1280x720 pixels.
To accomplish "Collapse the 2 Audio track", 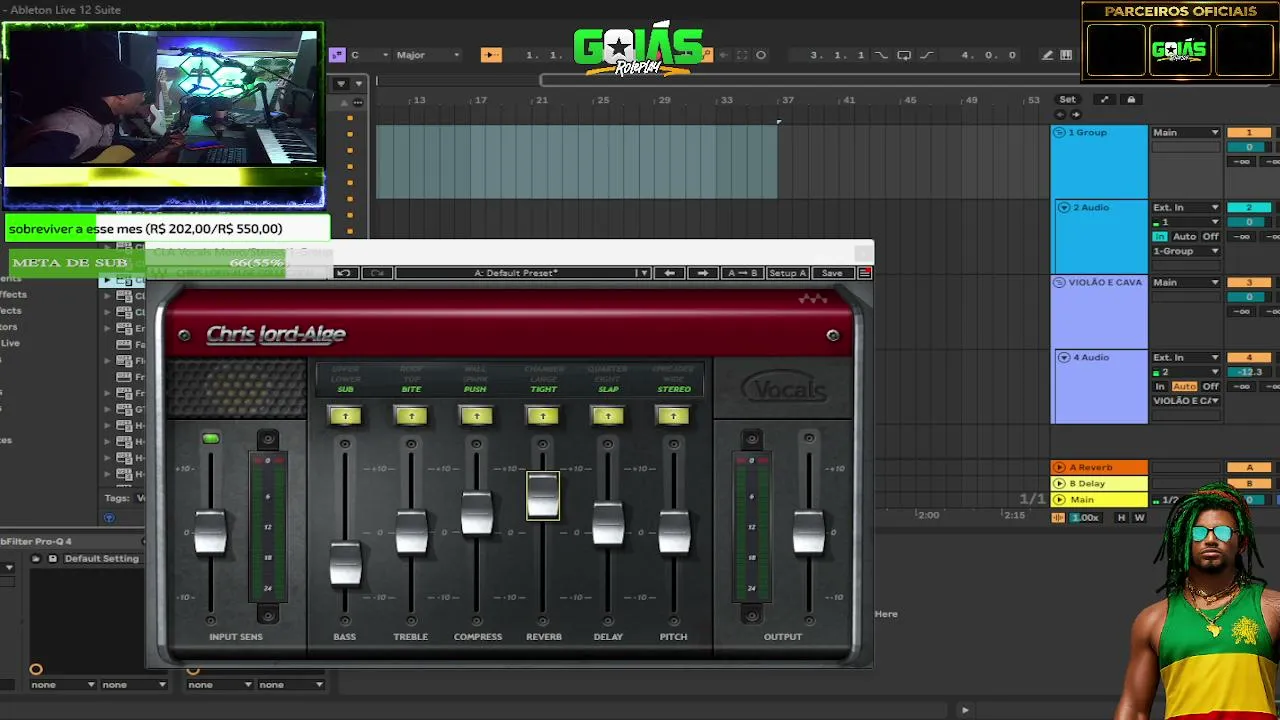I will pyautogui.click(x=1064, y=207).
